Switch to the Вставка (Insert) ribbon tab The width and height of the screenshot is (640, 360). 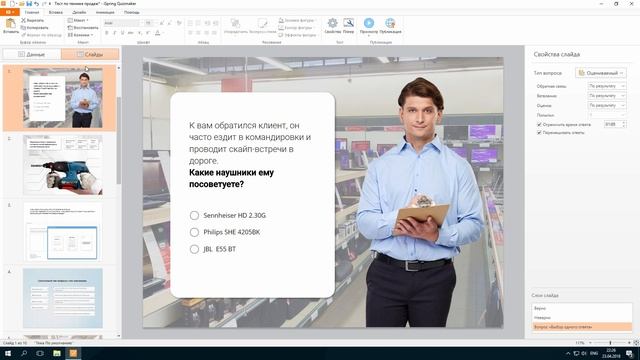pos(56,12)
